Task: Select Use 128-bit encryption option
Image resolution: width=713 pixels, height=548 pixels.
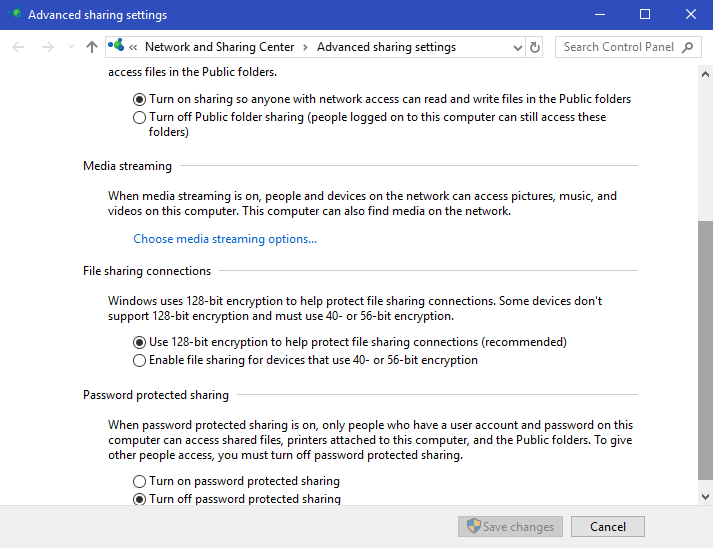Action: click(139, 342)
